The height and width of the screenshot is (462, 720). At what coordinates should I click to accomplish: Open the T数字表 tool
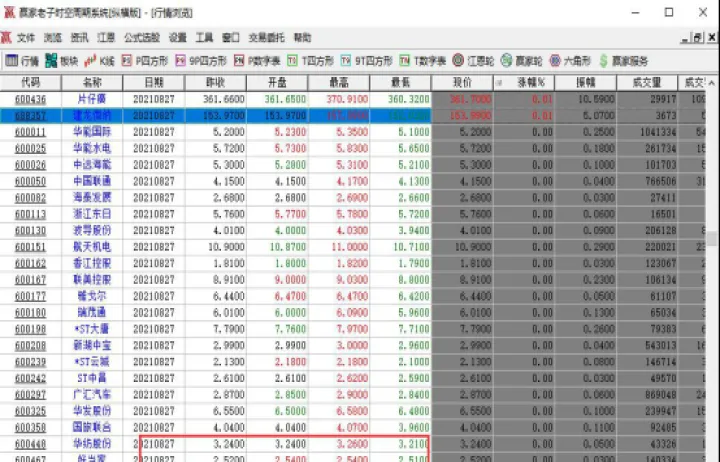coord(423,61)
